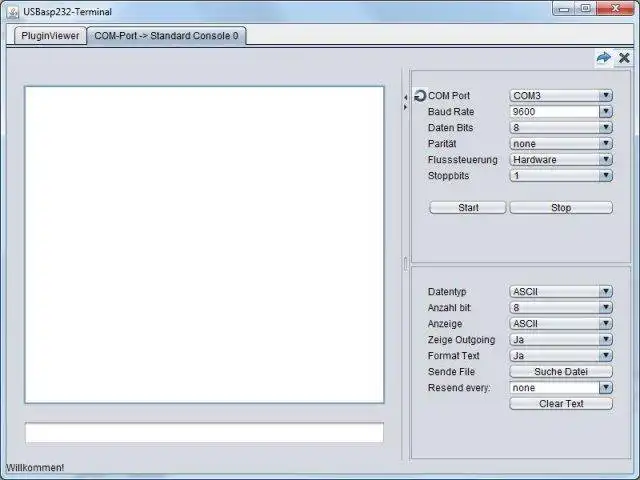Open the Baud Rate dropdown showing 9600
This screenshot has width=640, height=480.
pos(561,111)
